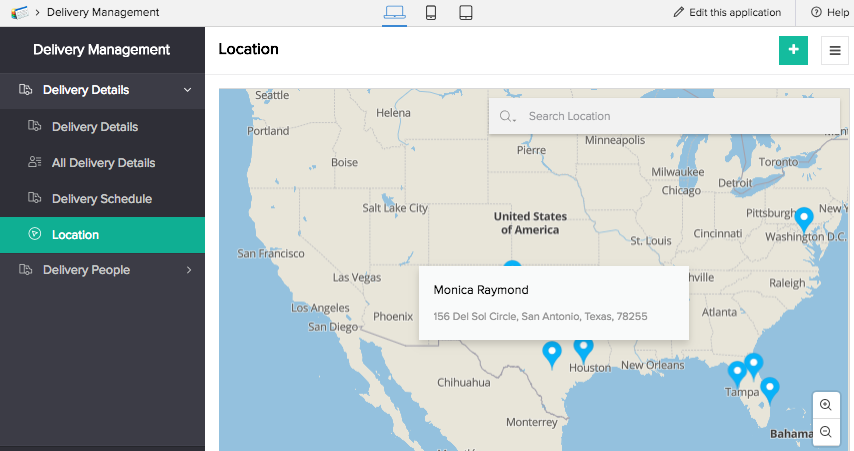Click Edit this application
The image size is (854, 451).
point(727,13)
